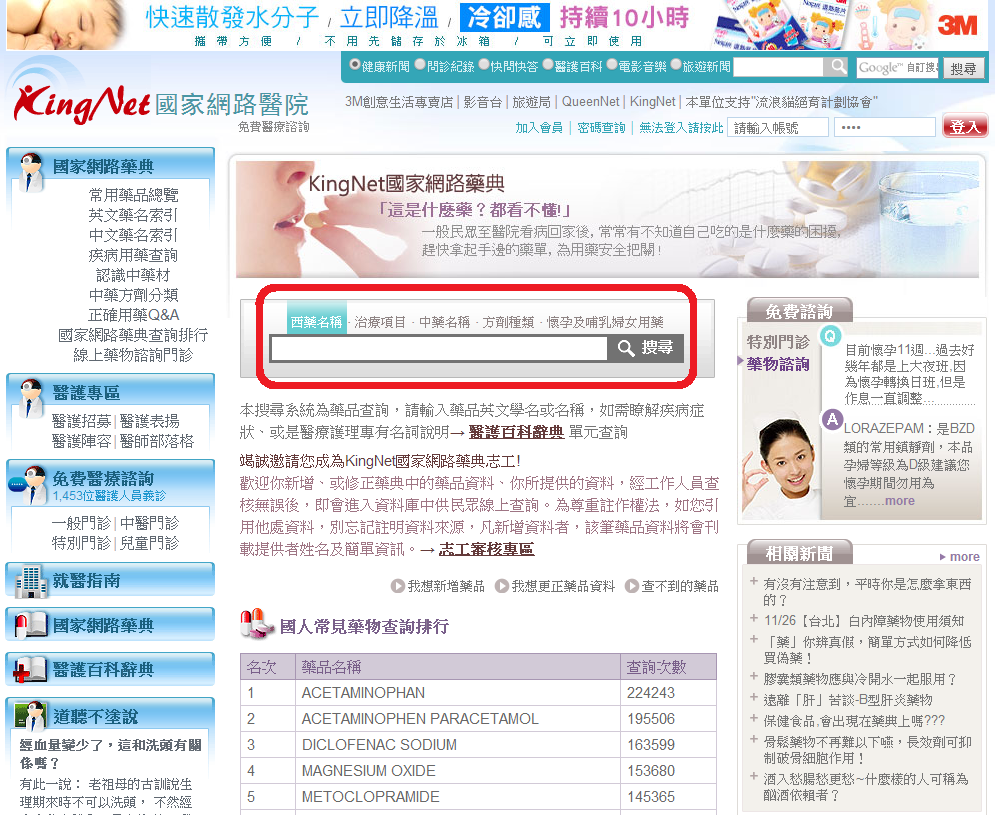995x815 pixels.
Task: Expand the 「藥」你辨真假 news plus
Action: (x=754, y=639)
